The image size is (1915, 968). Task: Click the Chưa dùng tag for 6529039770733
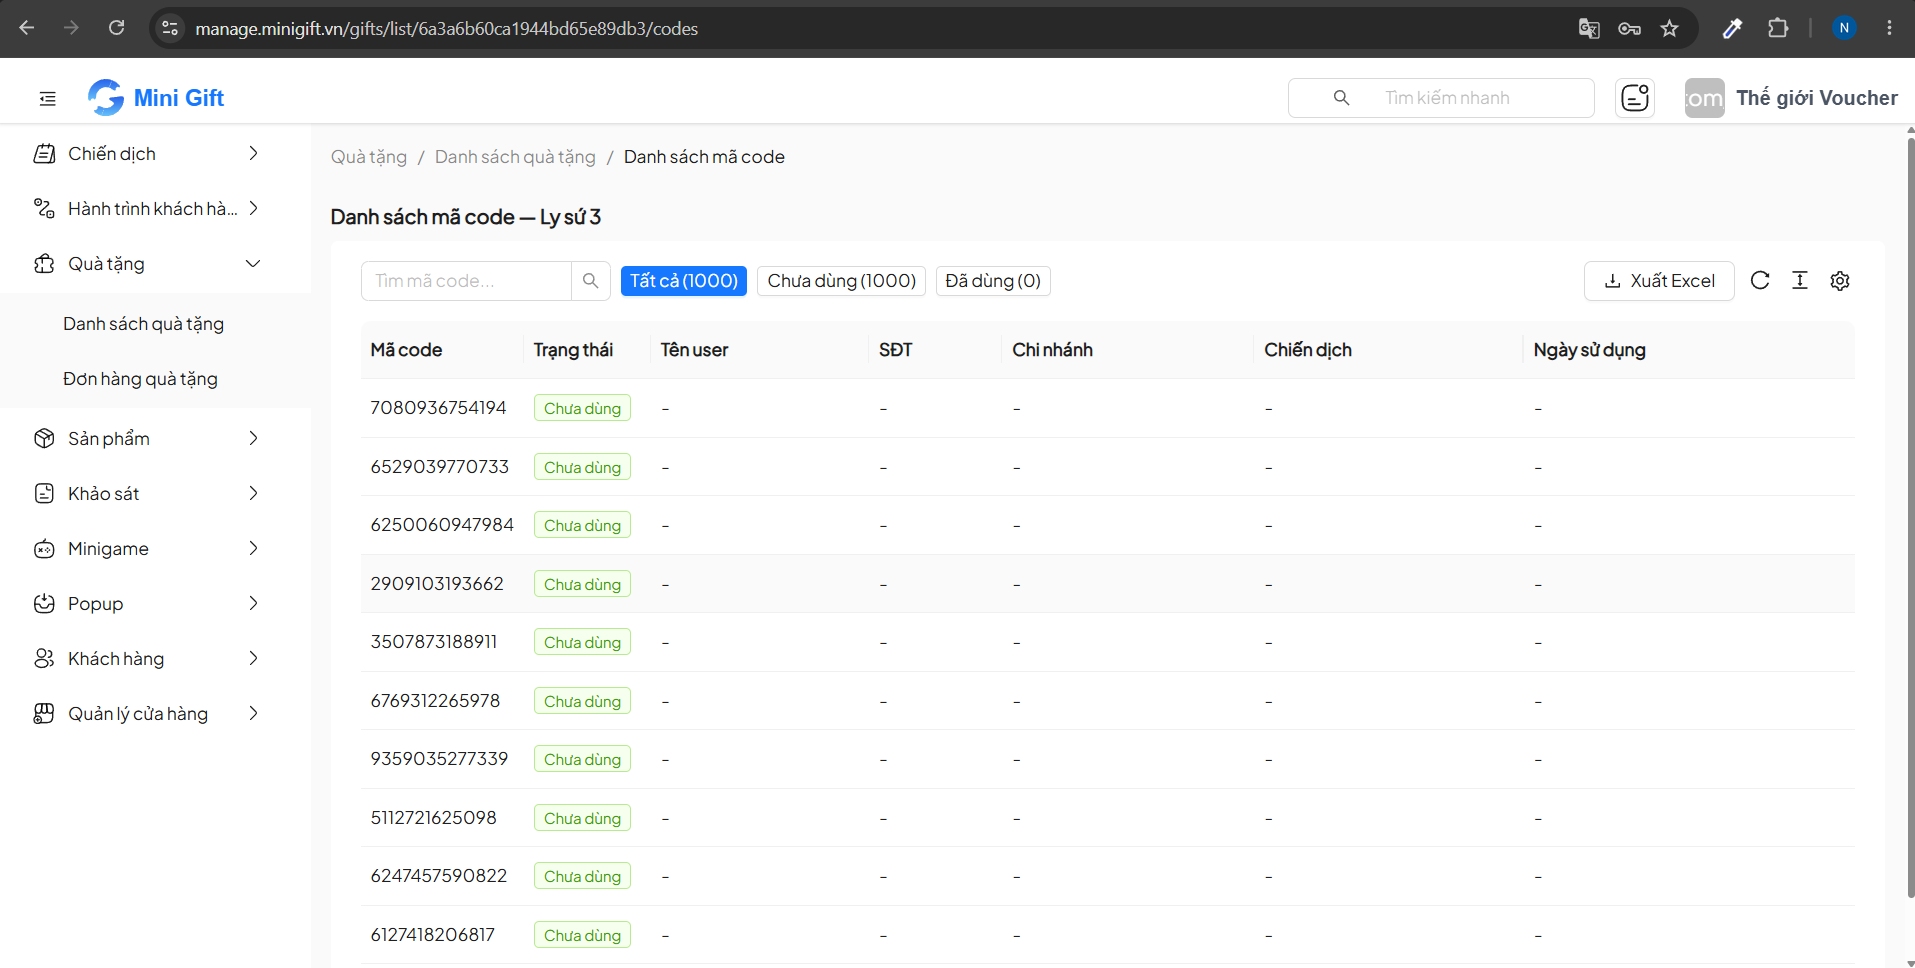(x=582, y=467)
